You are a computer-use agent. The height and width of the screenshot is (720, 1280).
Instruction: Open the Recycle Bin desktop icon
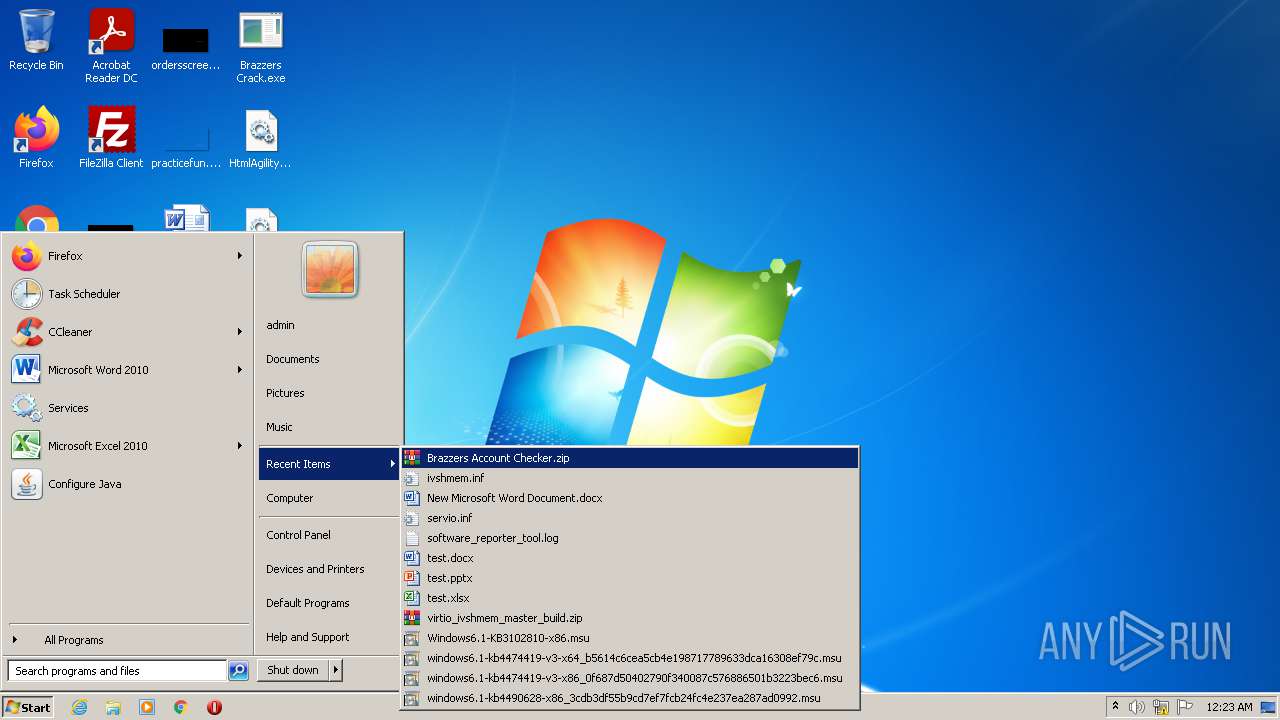(36, 40)
